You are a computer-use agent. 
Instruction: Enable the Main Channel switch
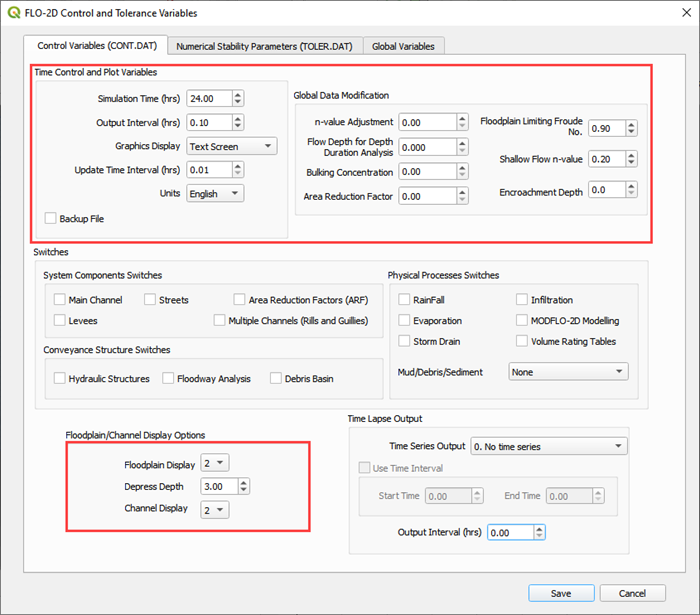(60, 299)
